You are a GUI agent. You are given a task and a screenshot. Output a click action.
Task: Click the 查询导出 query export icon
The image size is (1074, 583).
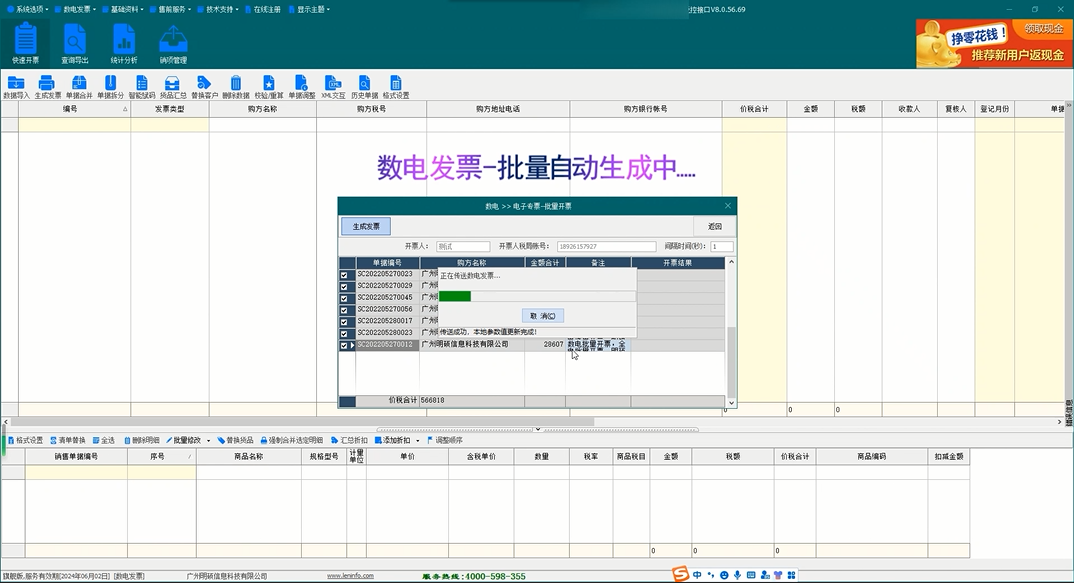tap(75, 44)
